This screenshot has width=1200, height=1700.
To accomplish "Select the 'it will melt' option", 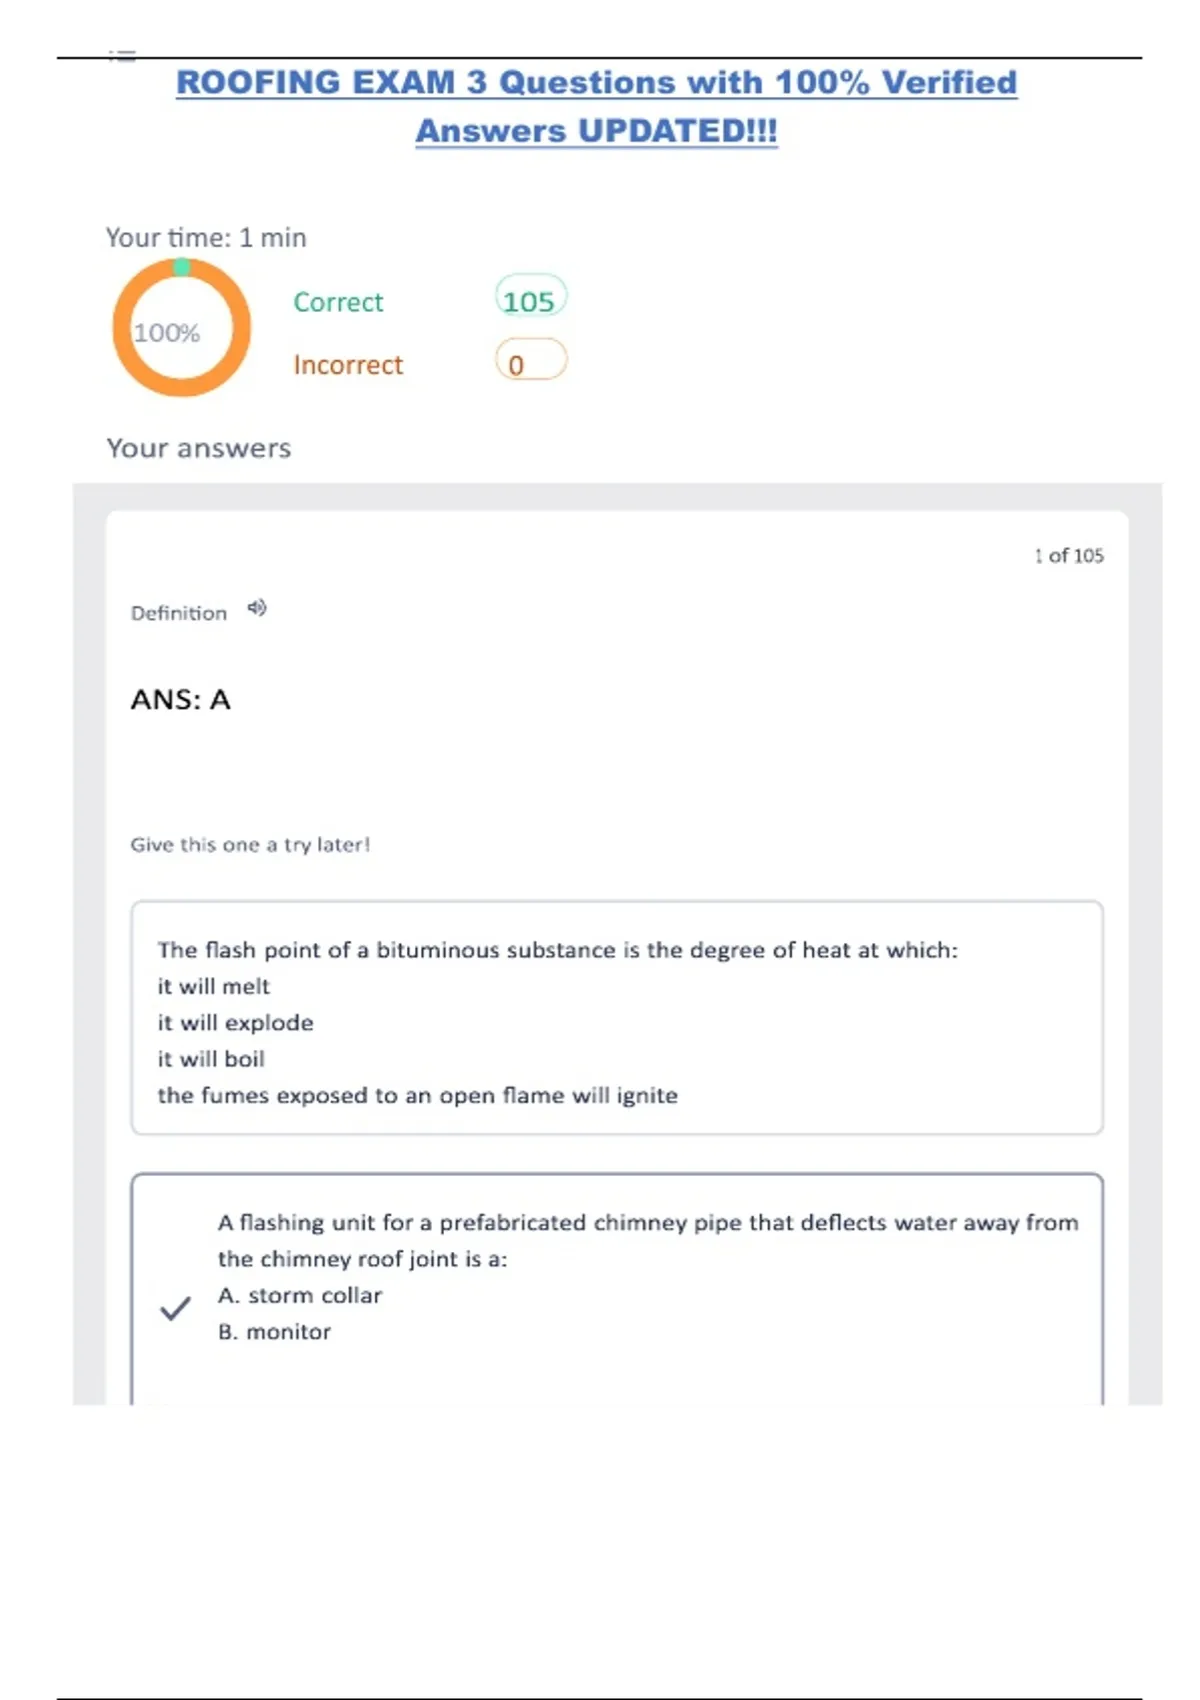I will coord(213,987).
